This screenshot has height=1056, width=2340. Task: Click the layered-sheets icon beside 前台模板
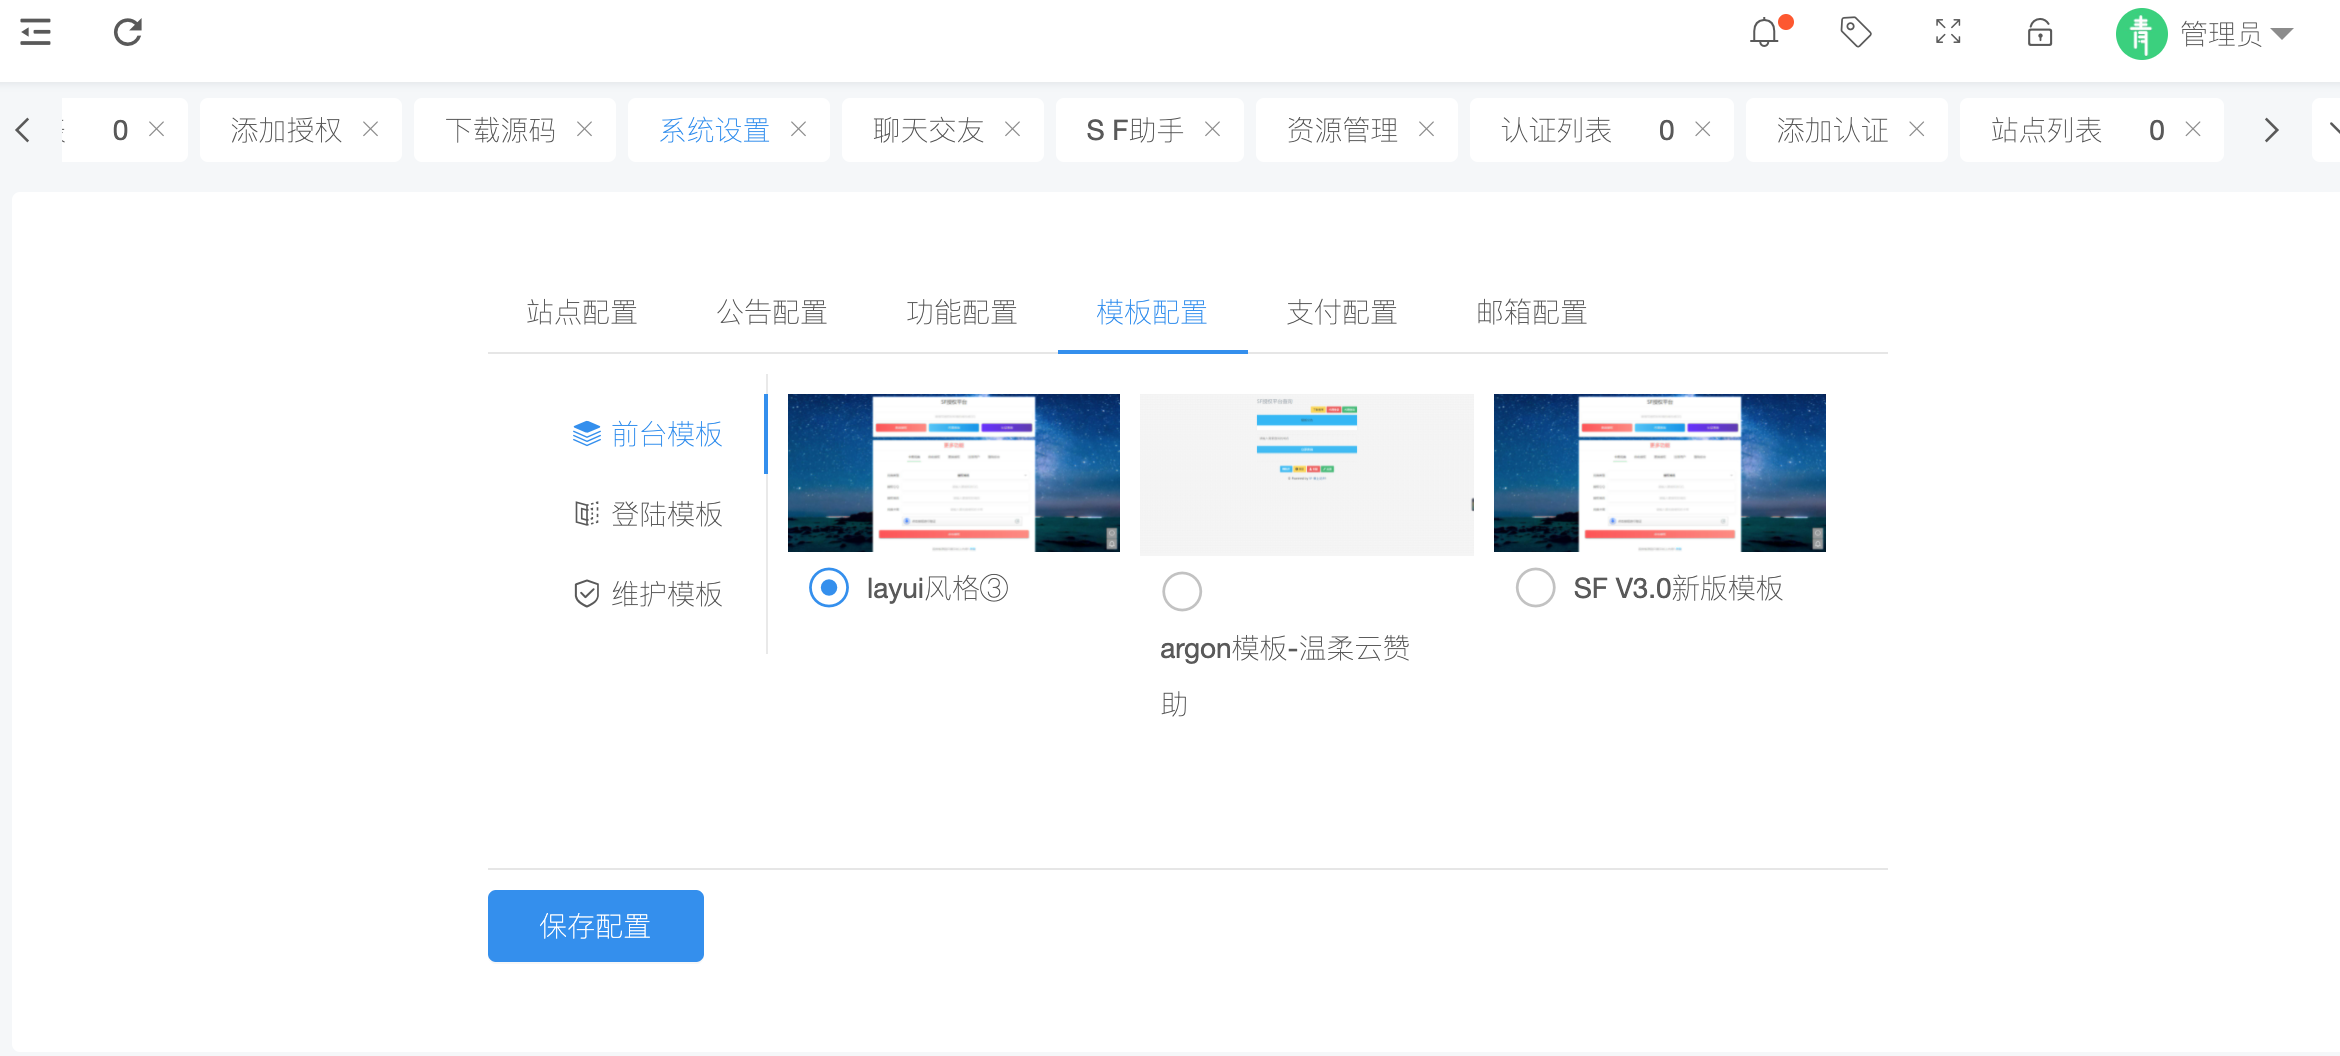tap(587, 434)
